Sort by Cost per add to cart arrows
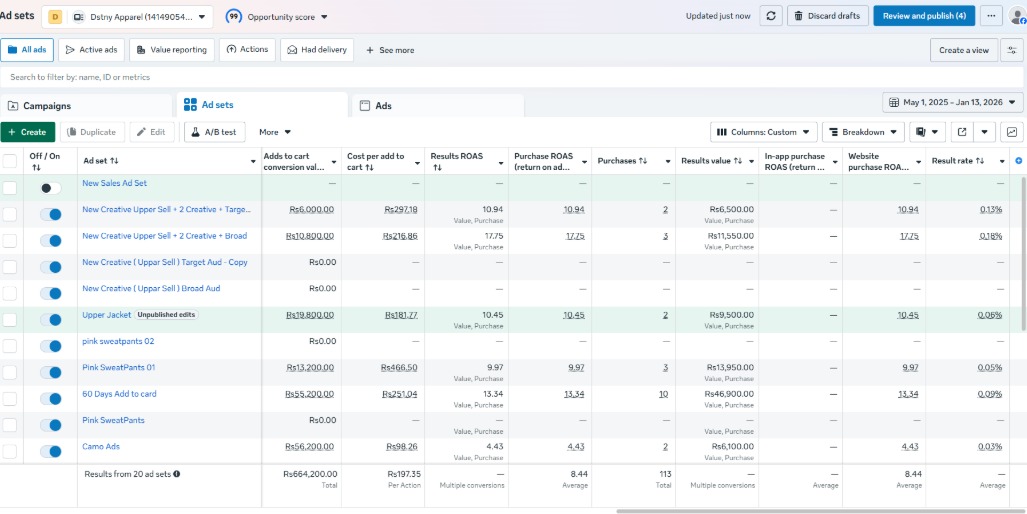Viewport: 1027px width, 514px height. (370, 168)
